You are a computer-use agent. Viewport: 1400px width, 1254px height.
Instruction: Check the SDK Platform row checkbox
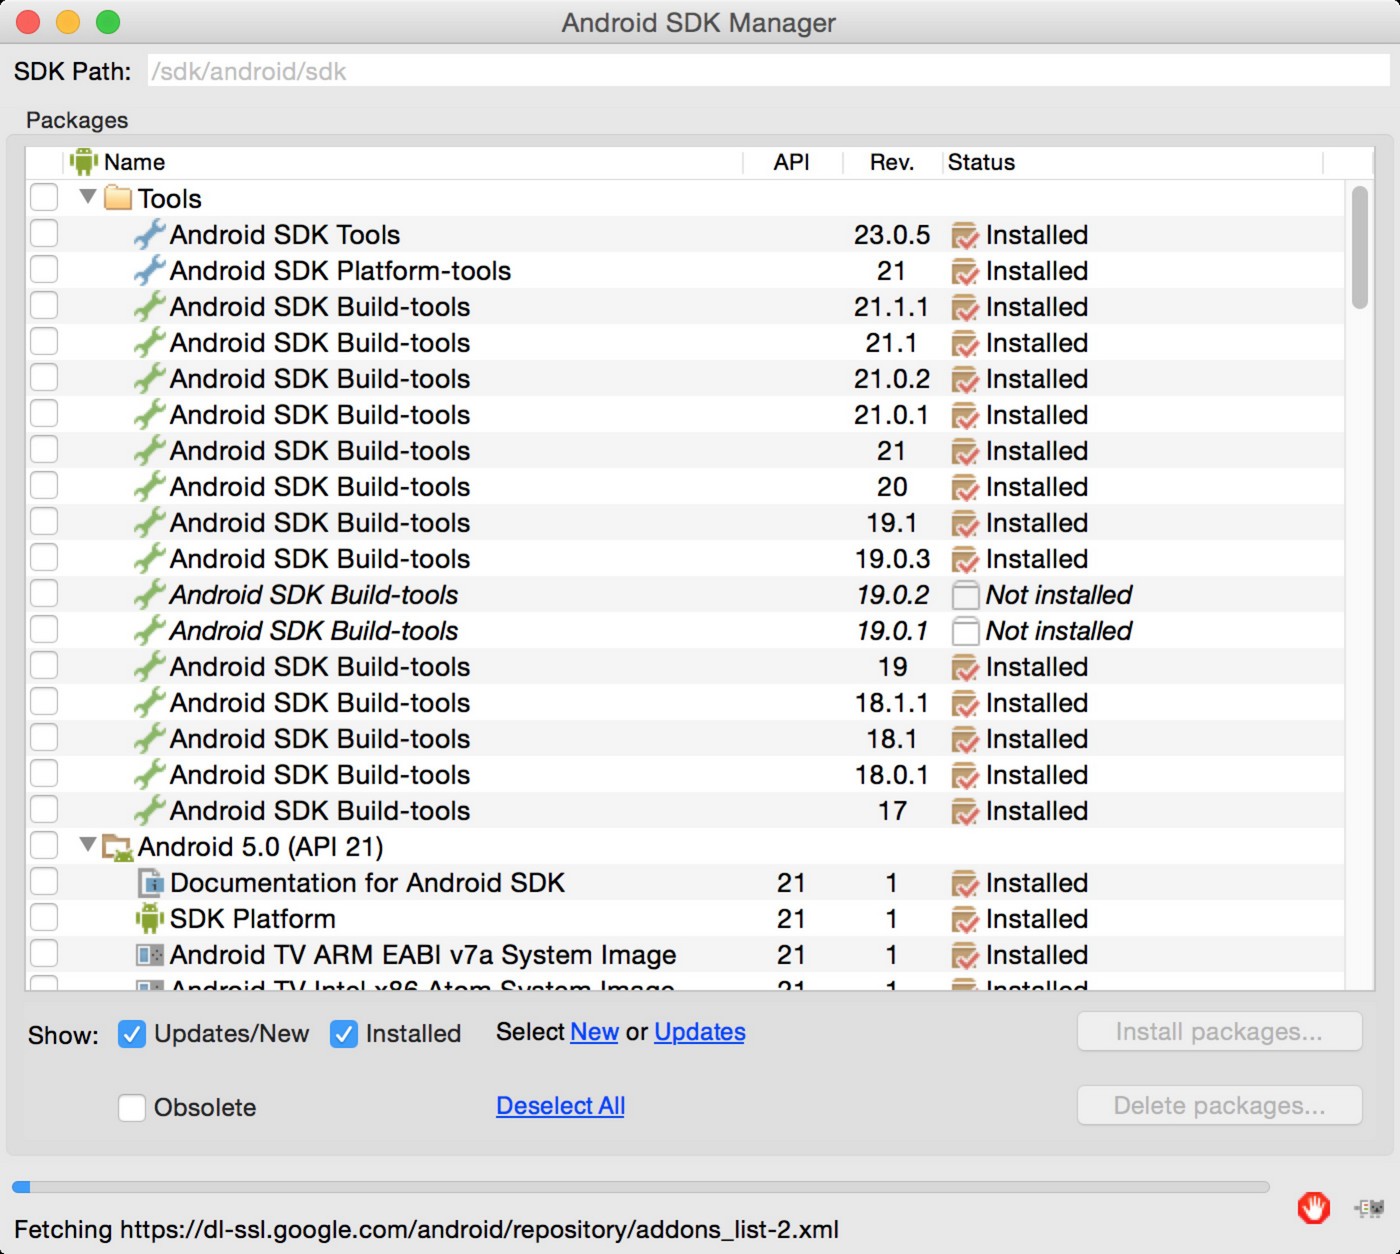[44, 917]
